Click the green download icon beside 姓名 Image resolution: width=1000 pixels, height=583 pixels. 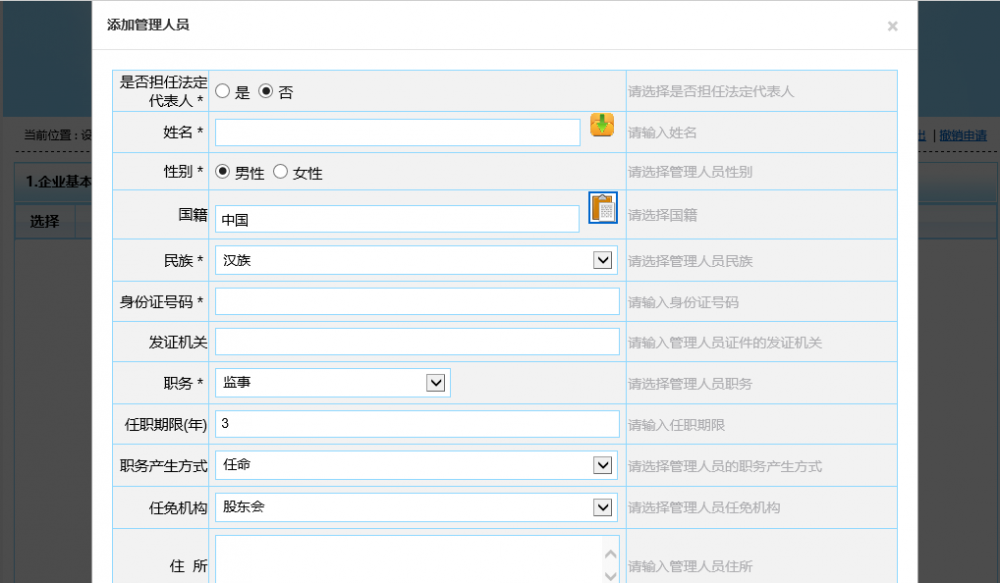[602, 126]
